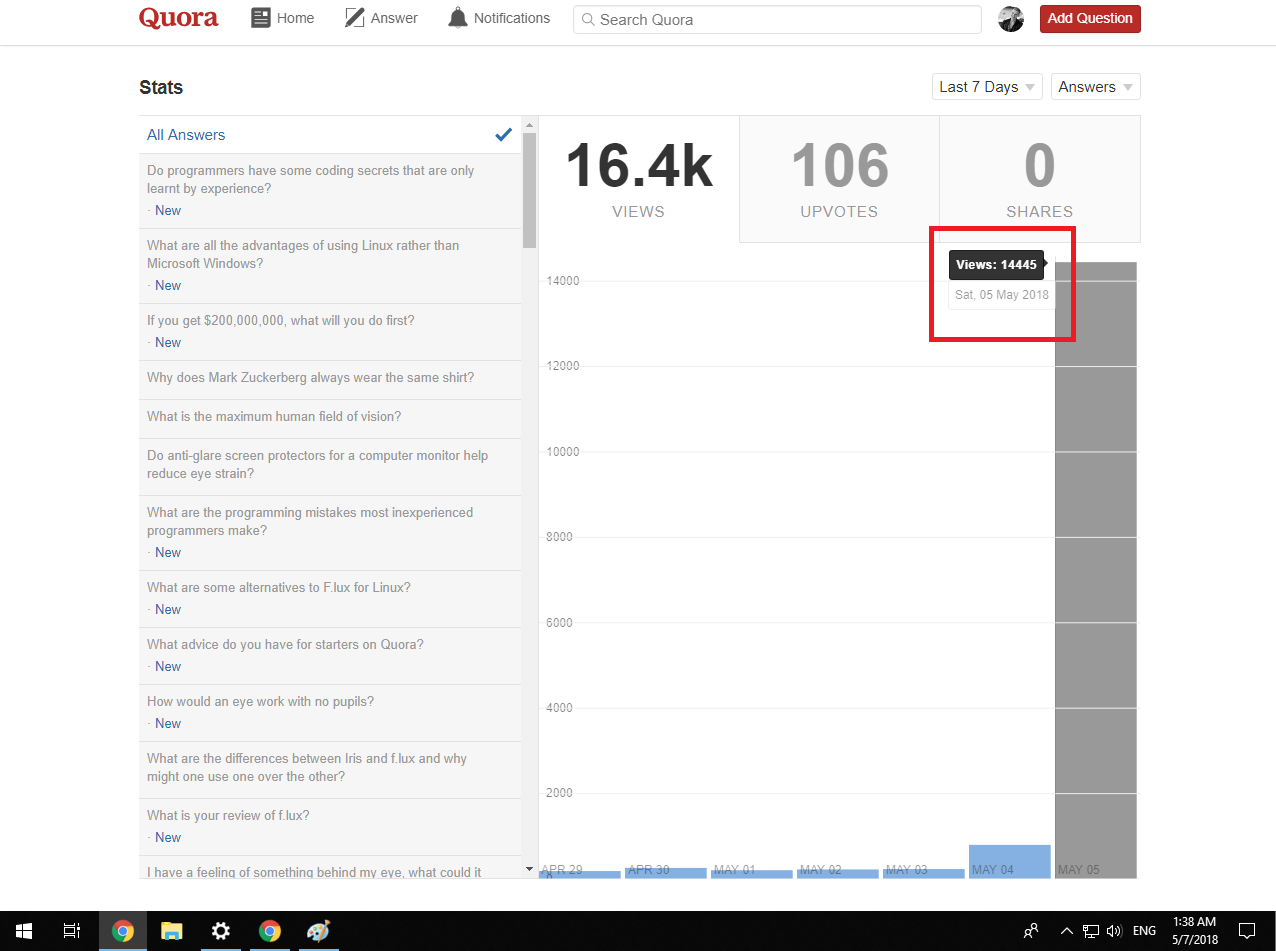Switch to the Upvotes tab
1276x951 pixels.
pyautogui.click(x=839, y=178)
